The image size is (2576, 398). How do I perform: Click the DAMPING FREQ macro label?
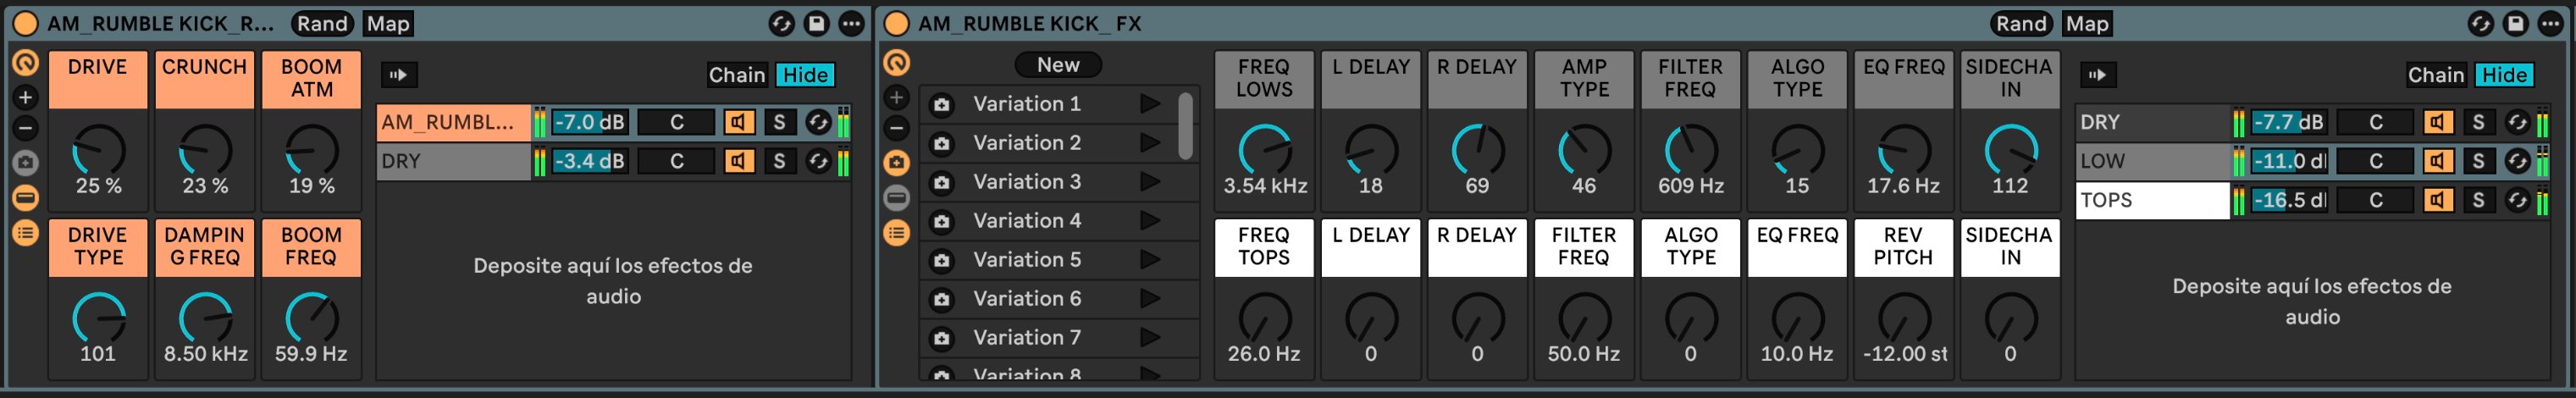pos(204,247)
